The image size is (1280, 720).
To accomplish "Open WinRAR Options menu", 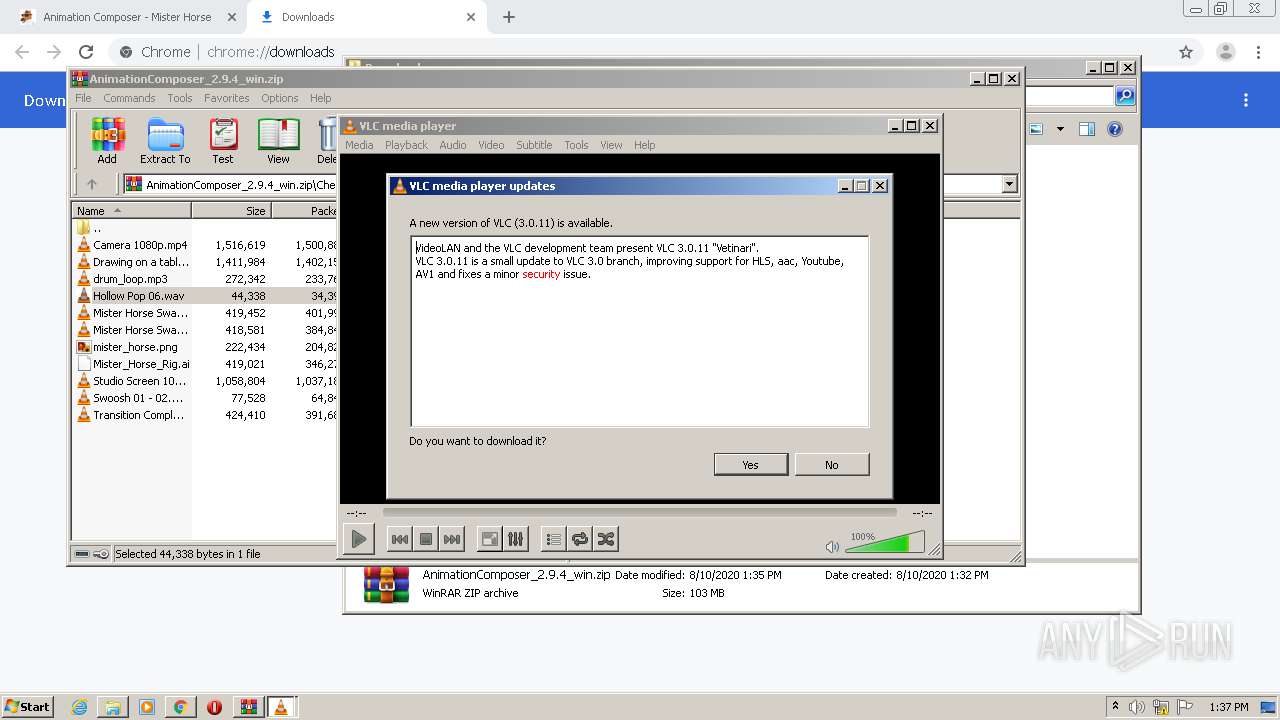I will pyautogui.click(x=280, y=98).
